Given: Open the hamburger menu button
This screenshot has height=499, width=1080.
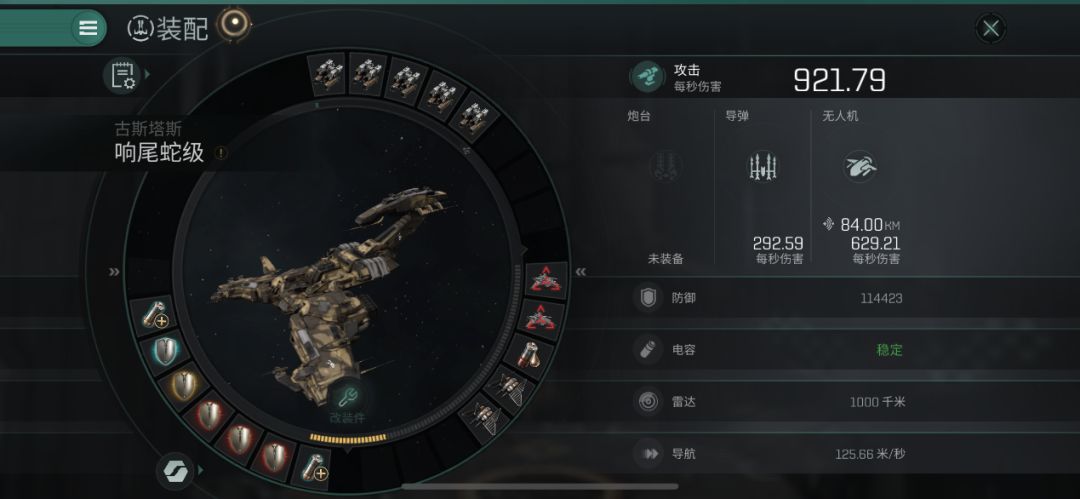Looking at the screenshot, I should point(88,28).
